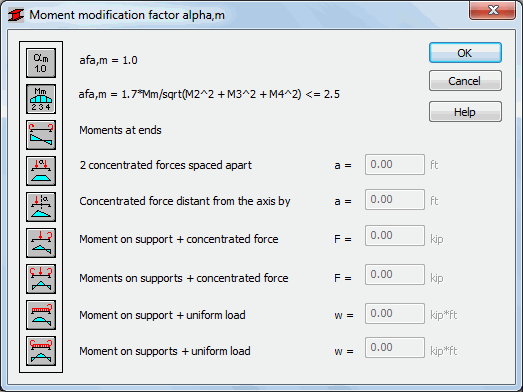Click the 'a' field for force distant from axis

(395, 200)
